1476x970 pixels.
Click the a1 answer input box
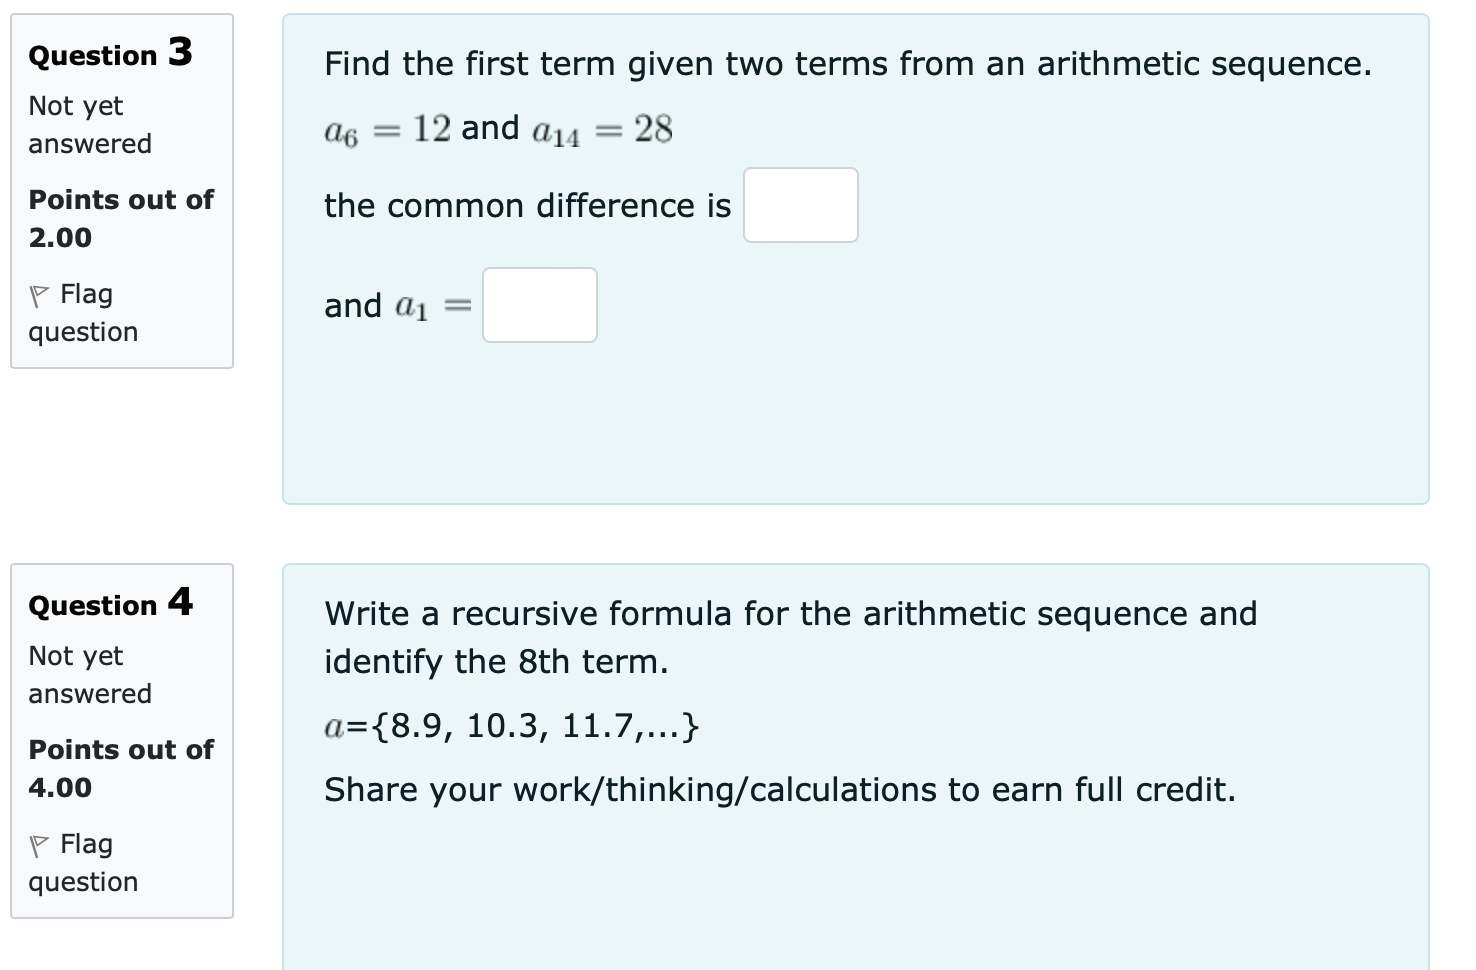pyautogui.click(x=539, y=305)
